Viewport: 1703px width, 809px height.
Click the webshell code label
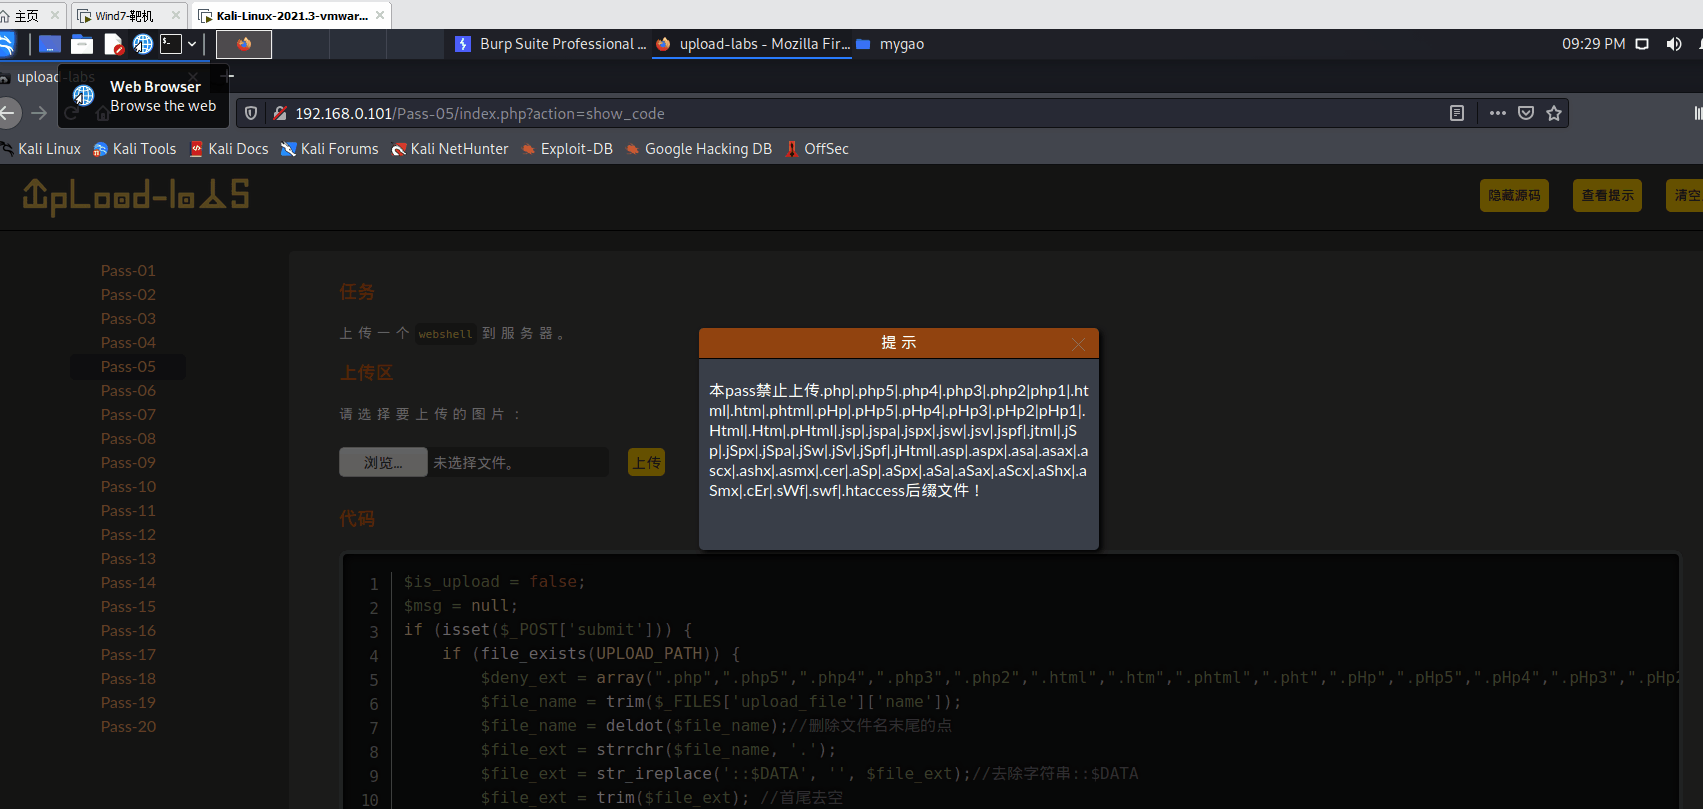pyautogui.click(x=445, y=334)
